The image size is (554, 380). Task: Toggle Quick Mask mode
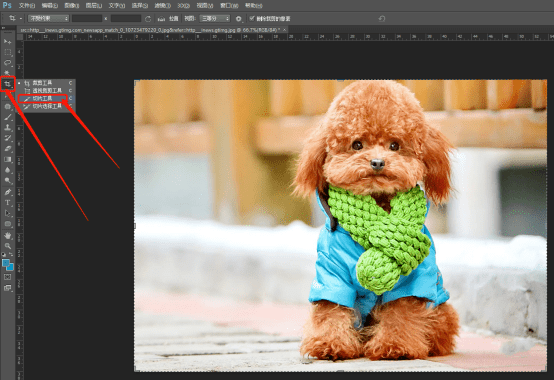click(x=7, y=277)
